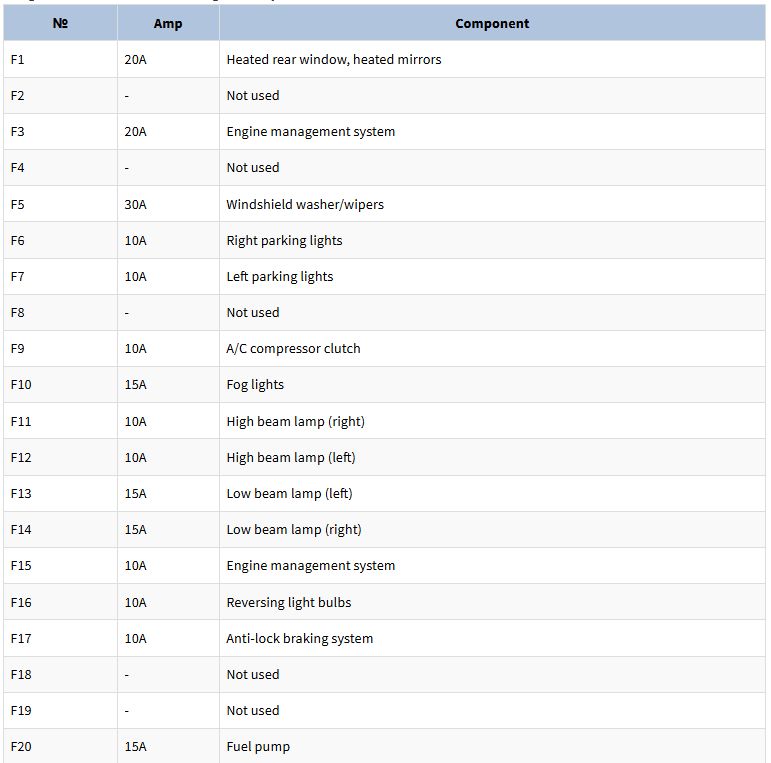Select the Right parking lights row
771x763 pixels.
point(385,240)
